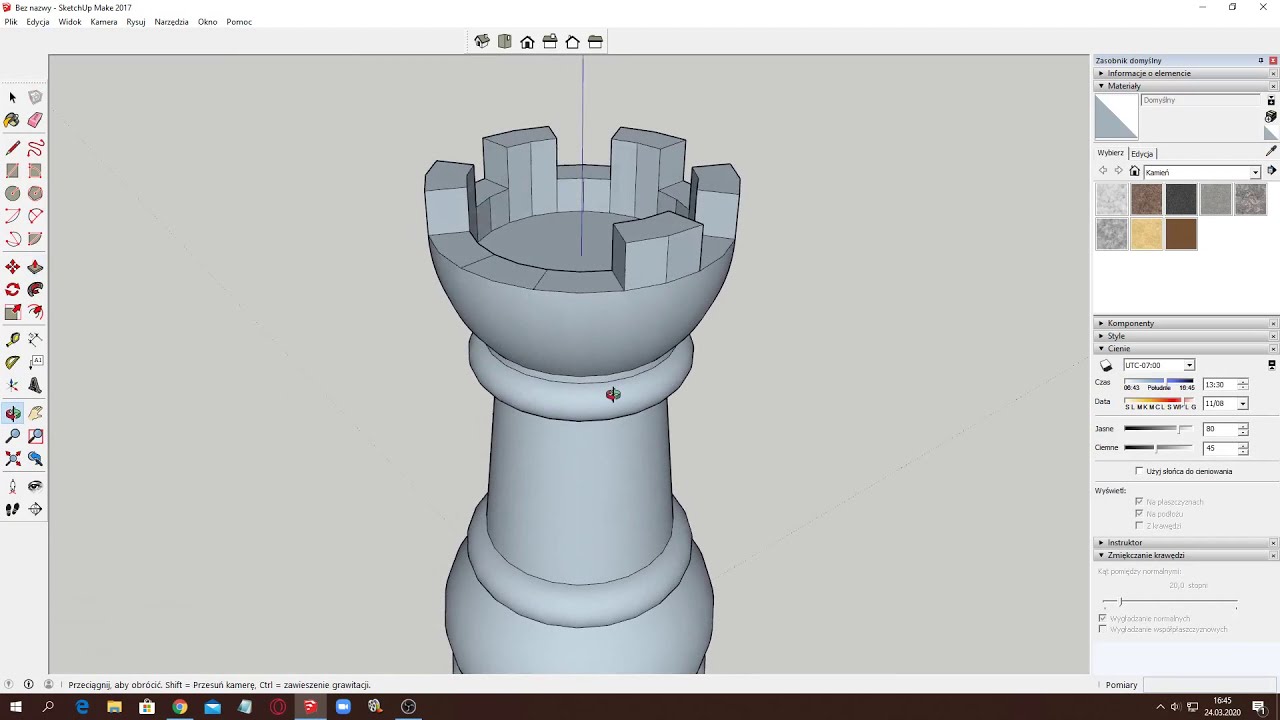
Task: Toggle 'Na płaszczyznach' checkbox
Action: click(1139, 502)
